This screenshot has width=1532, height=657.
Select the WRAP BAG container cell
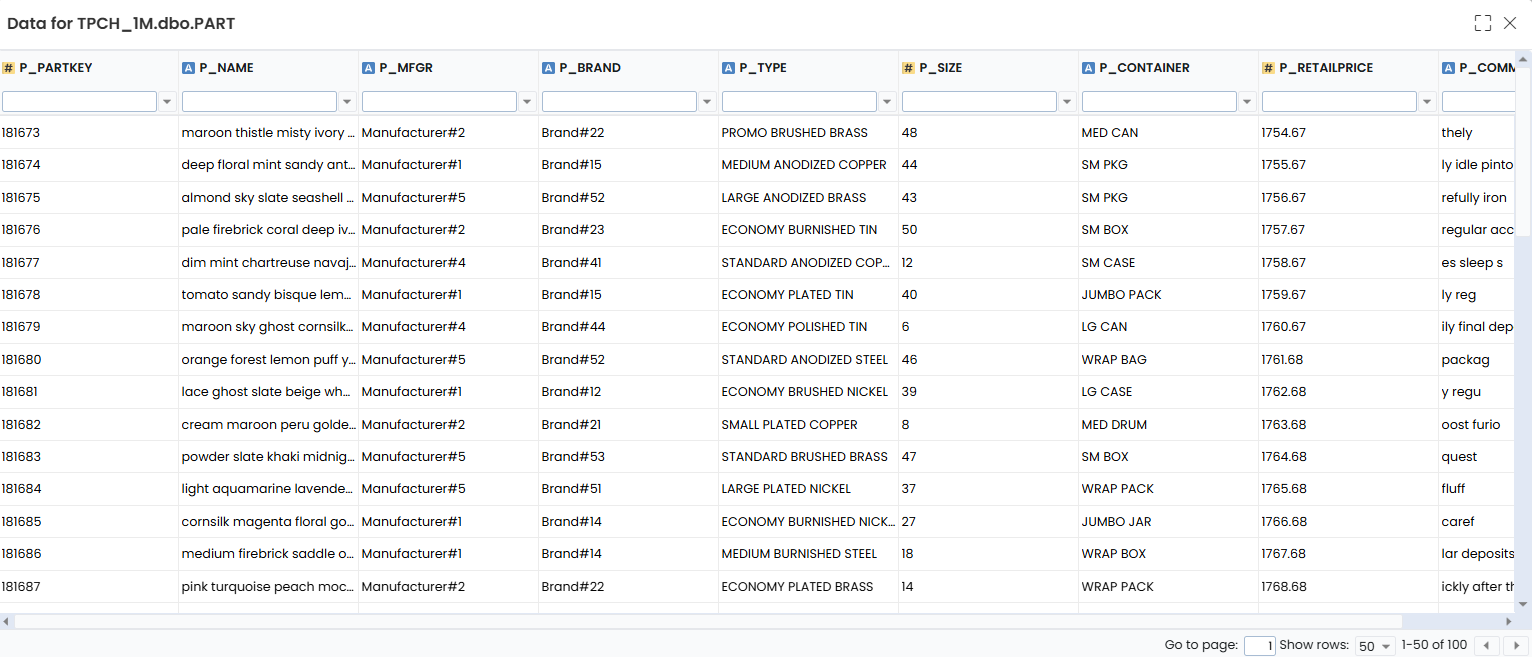coord(1169,360)
